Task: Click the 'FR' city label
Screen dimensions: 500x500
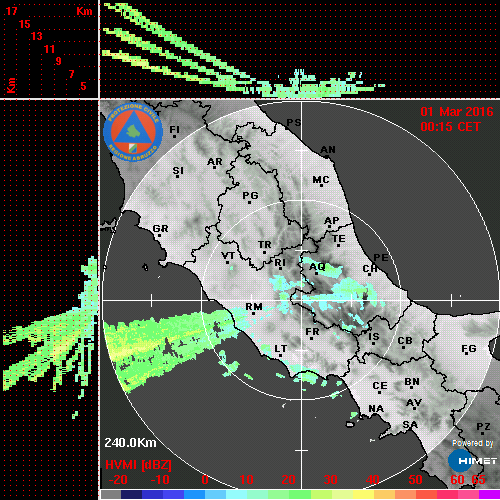Action: [312, 332]
